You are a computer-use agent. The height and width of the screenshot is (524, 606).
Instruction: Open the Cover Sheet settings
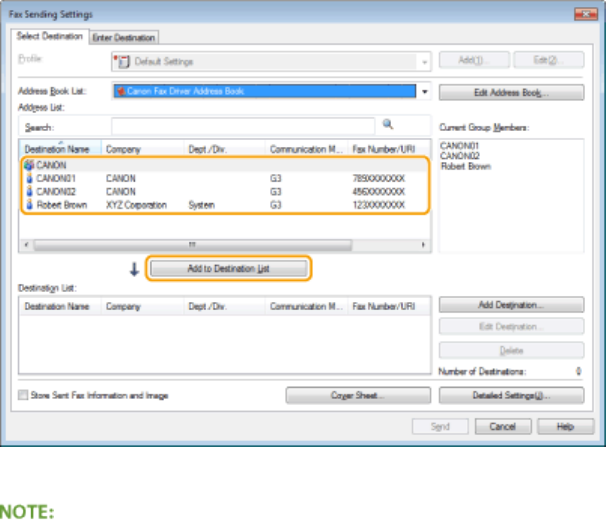coord(358,395)
